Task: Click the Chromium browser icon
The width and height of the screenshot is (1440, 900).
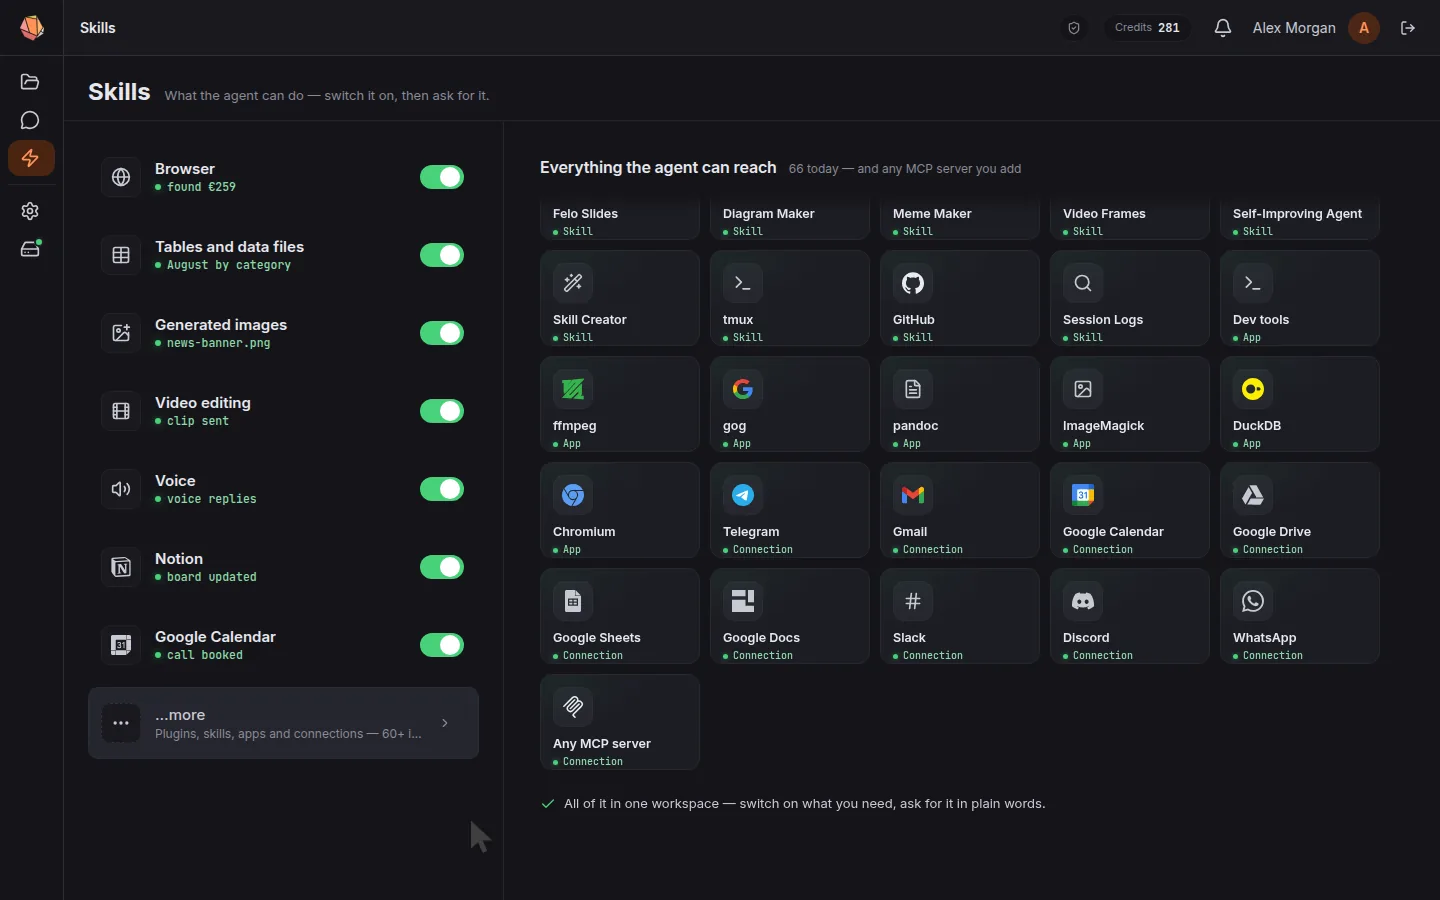Action: point(573,495)
